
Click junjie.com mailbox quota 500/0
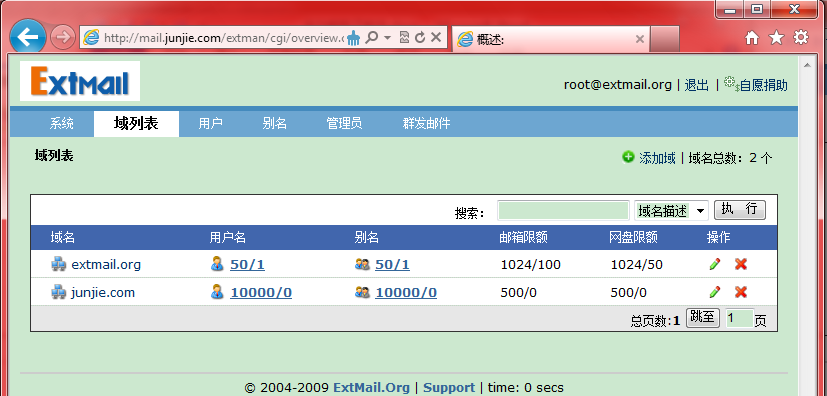[518, 292]
